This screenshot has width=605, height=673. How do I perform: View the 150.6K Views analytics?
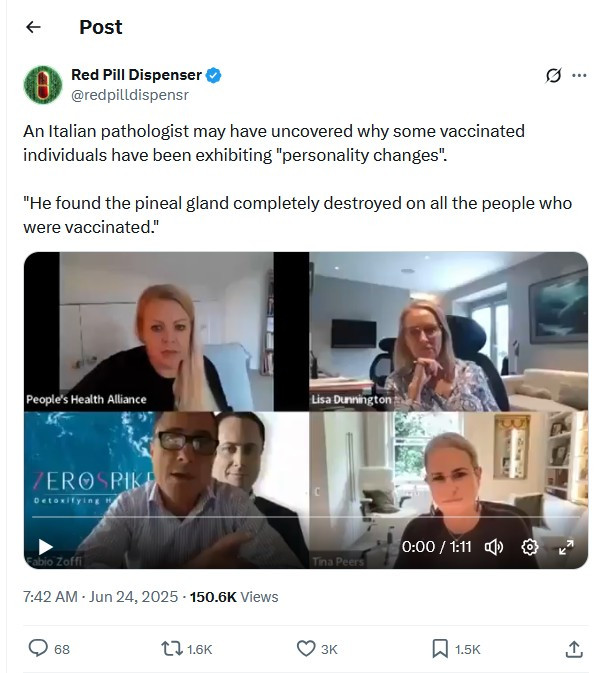click(x=234, y=597)
